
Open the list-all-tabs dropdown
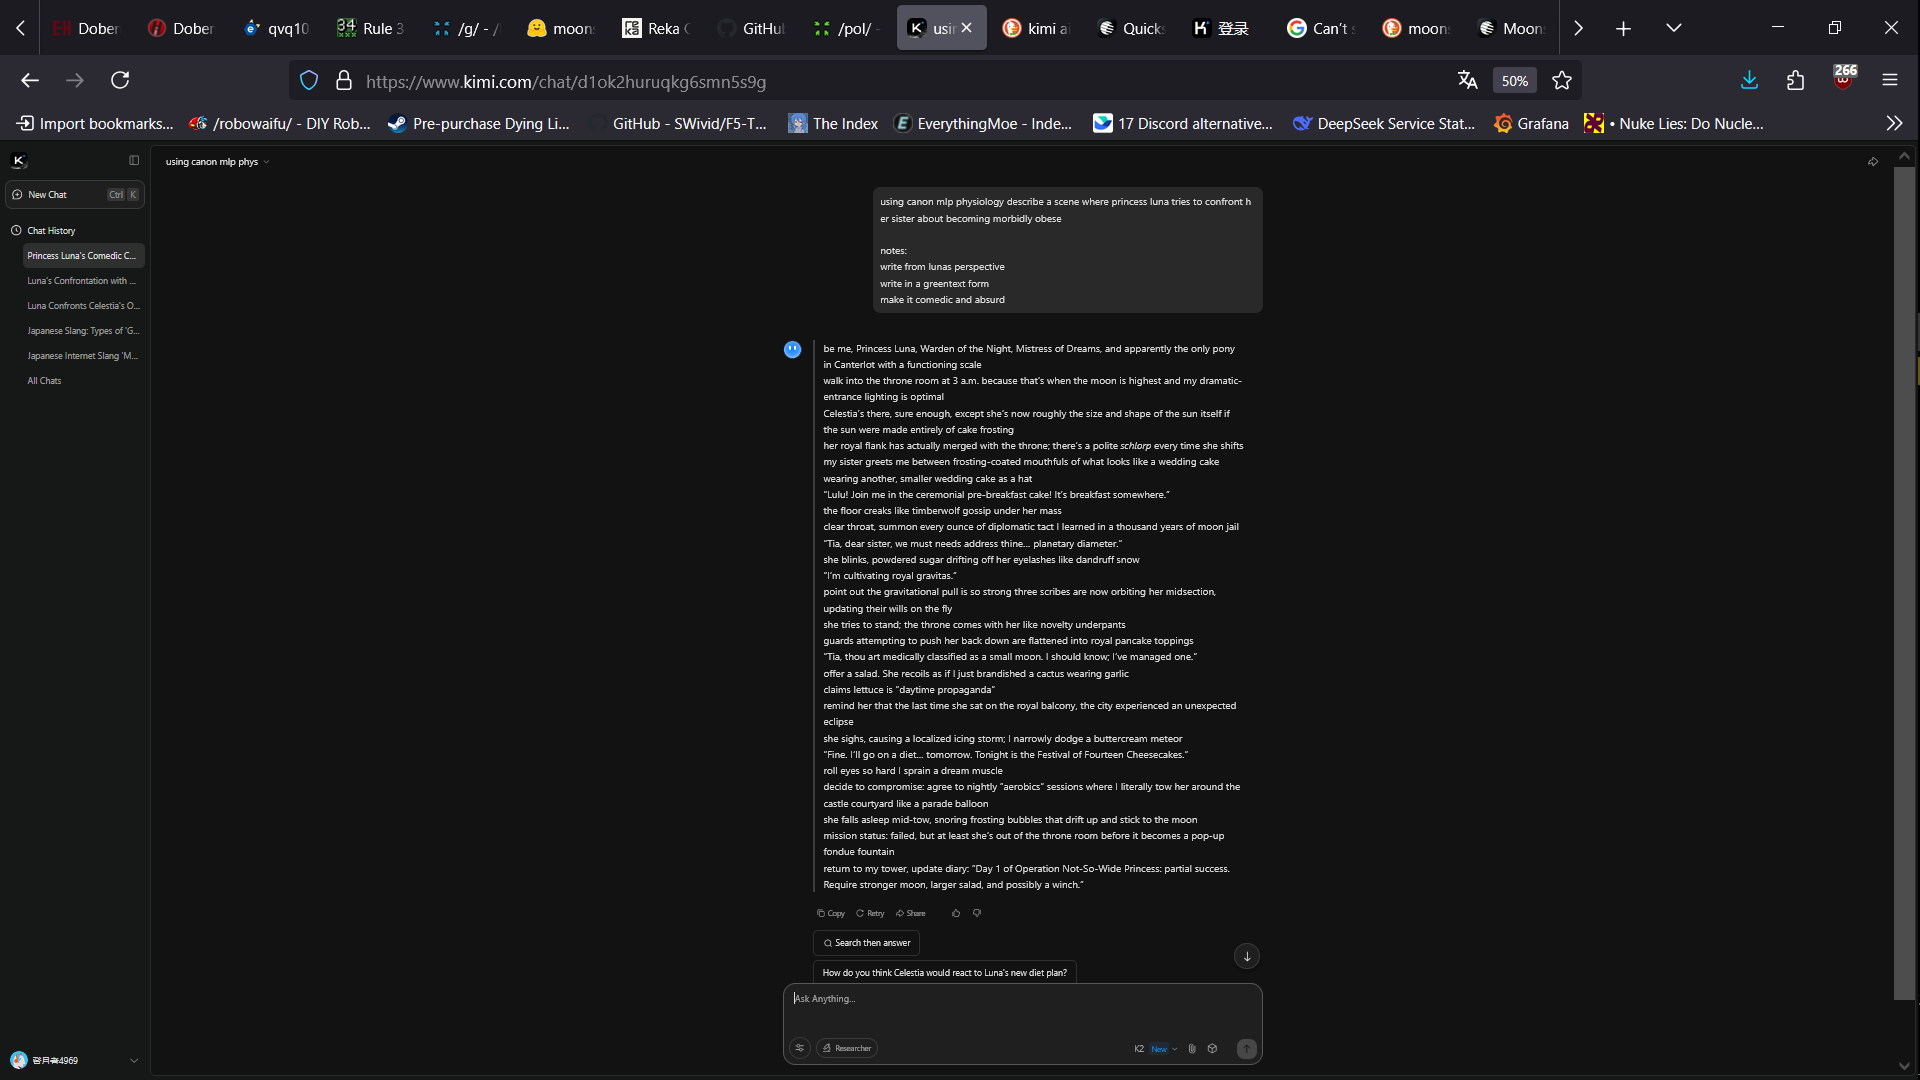click(x=1673, y=28)
